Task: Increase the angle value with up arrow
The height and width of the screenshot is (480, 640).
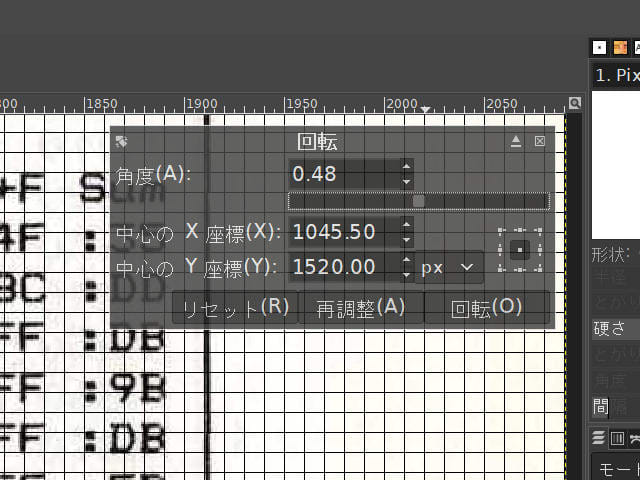Action: 406,168
